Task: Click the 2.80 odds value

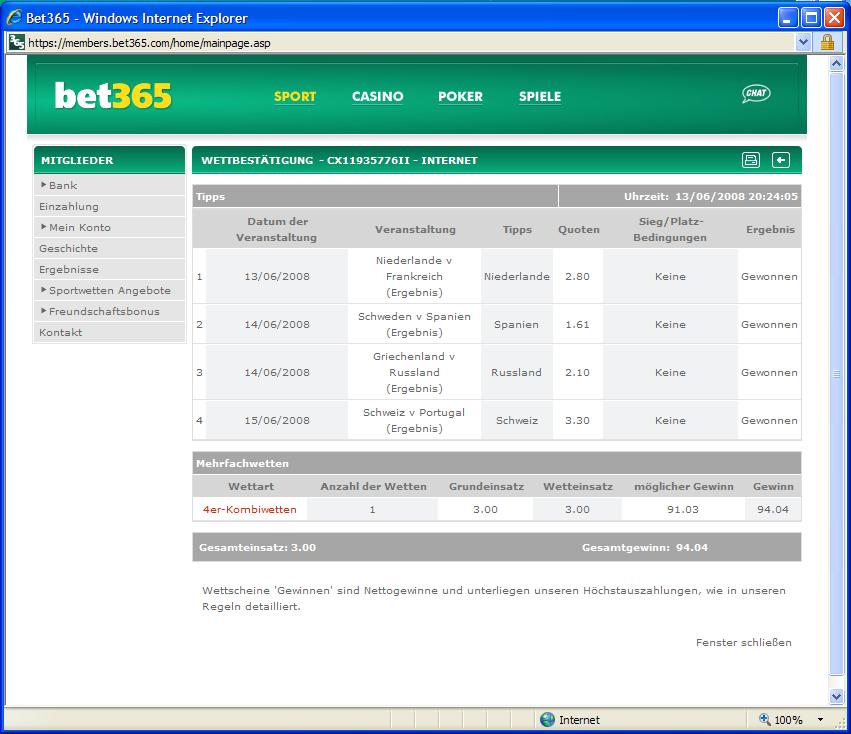Action: (x=577, y=276)
